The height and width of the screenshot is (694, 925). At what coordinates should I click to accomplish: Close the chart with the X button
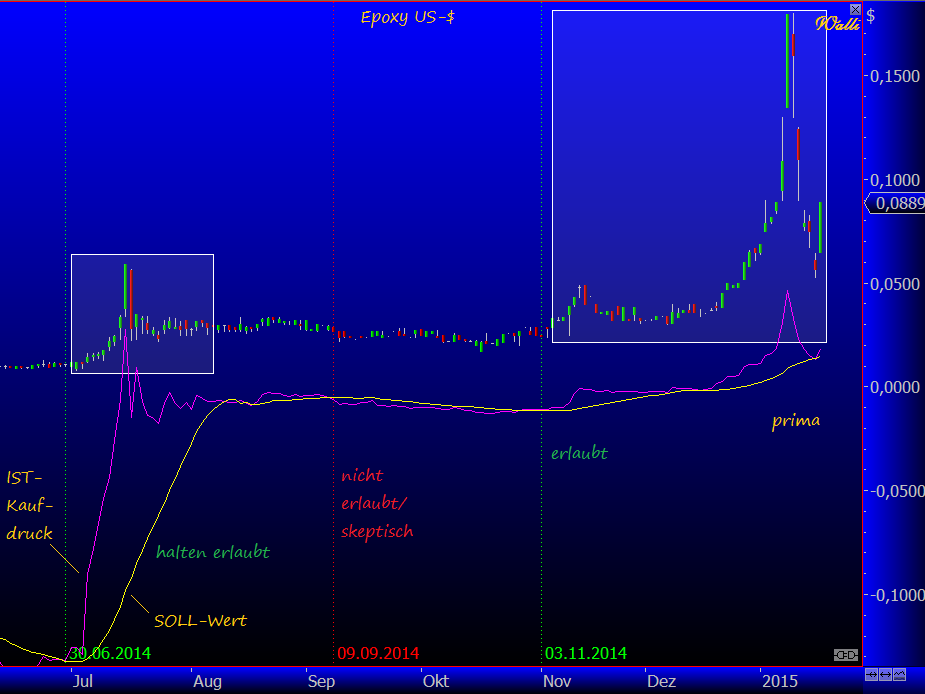(855, 9)
